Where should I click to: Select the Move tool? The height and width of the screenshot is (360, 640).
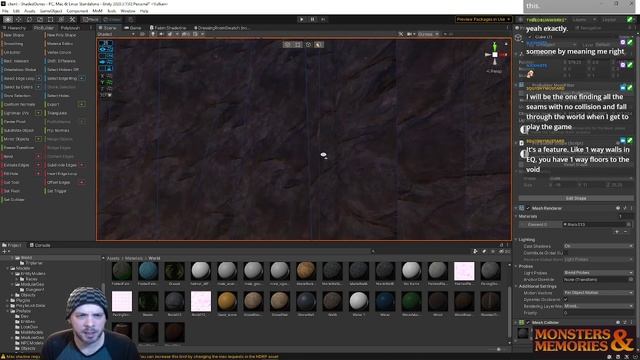(18, 19)
